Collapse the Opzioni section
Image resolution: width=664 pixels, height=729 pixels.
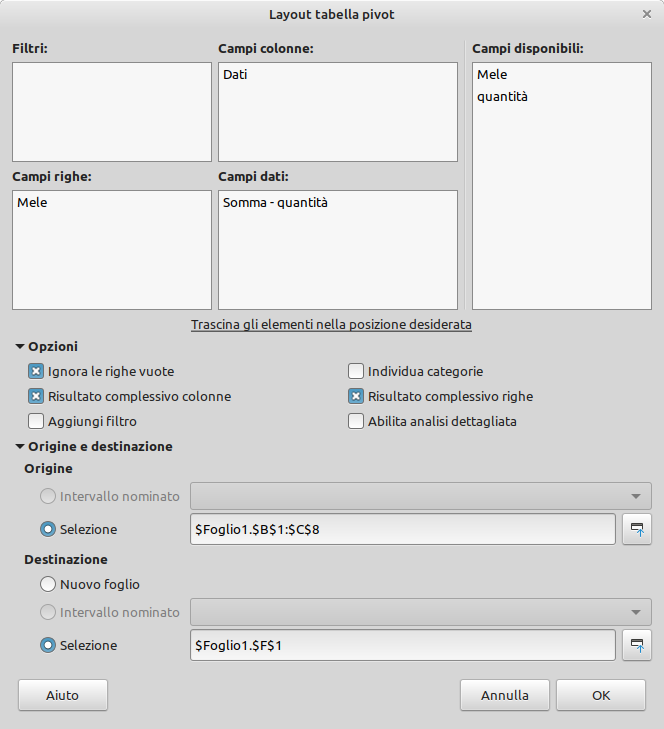coord(20,346)
